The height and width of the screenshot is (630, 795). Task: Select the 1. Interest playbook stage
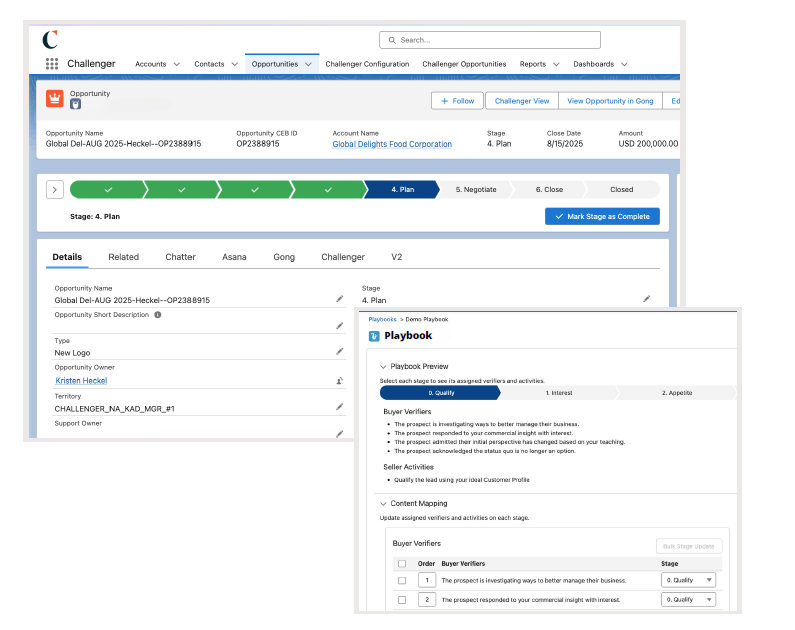(559, 393)
